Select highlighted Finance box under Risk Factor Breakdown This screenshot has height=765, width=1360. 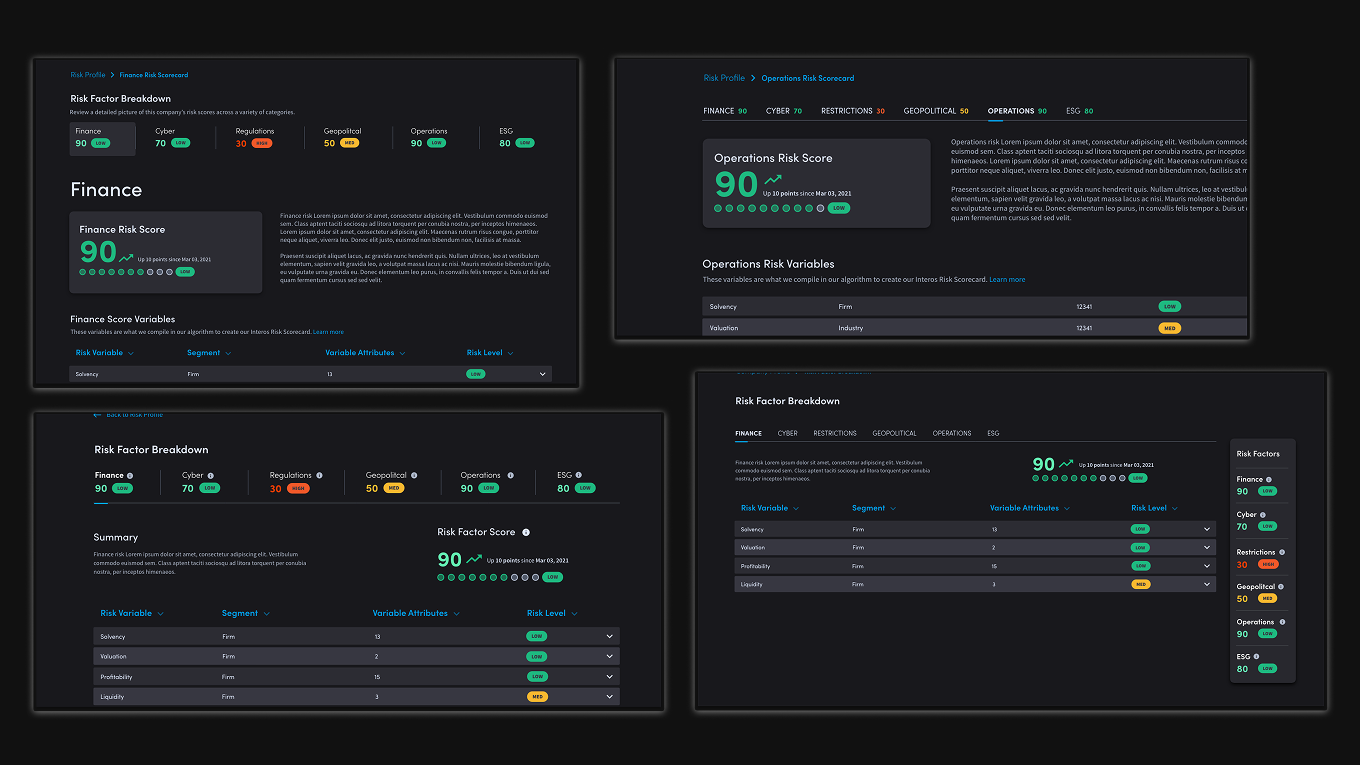(x=102, y=138)
